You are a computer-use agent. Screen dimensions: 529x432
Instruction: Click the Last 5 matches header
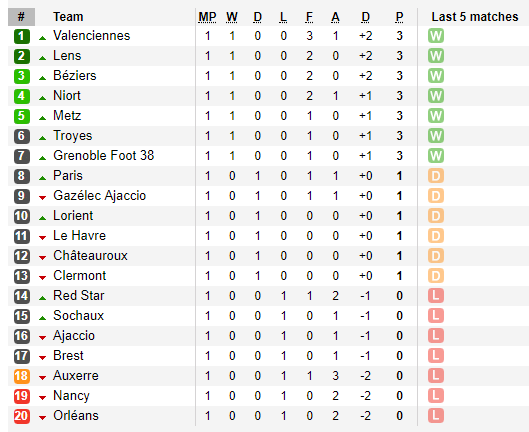click(x=475, y=17)
